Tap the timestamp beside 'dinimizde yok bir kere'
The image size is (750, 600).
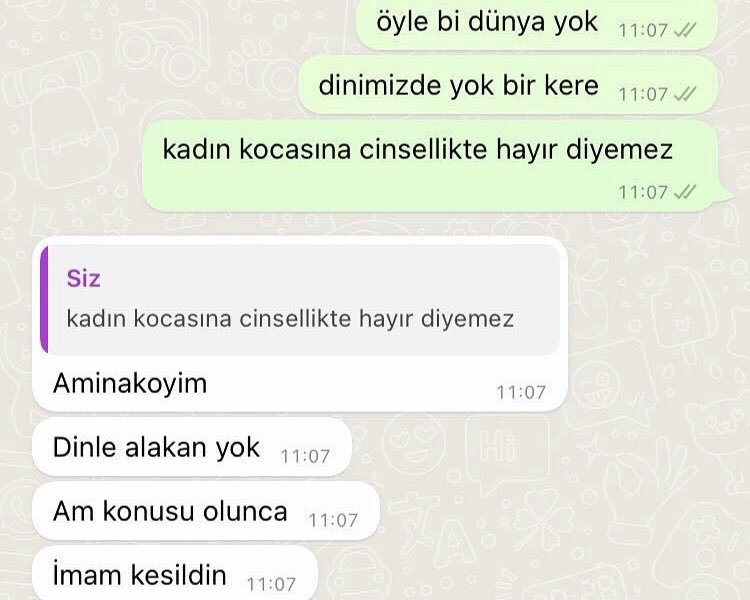pyautogui.click(x=643, y=94)
